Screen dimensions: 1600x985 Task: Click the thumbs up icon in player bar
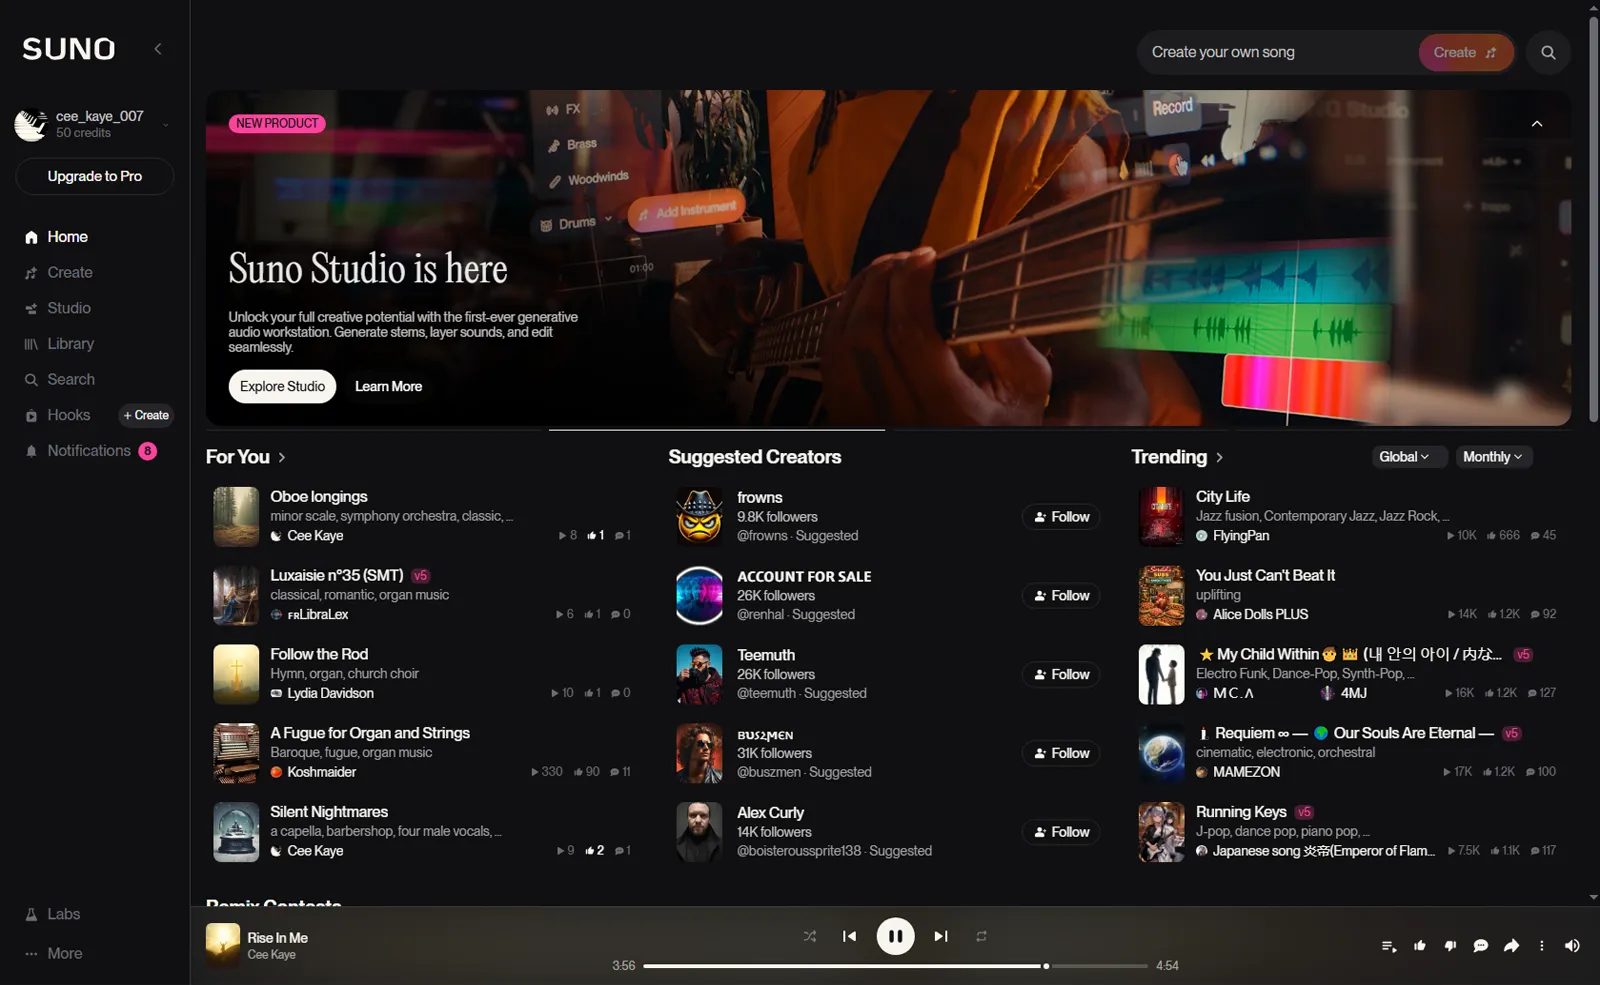pos(1420,946)
